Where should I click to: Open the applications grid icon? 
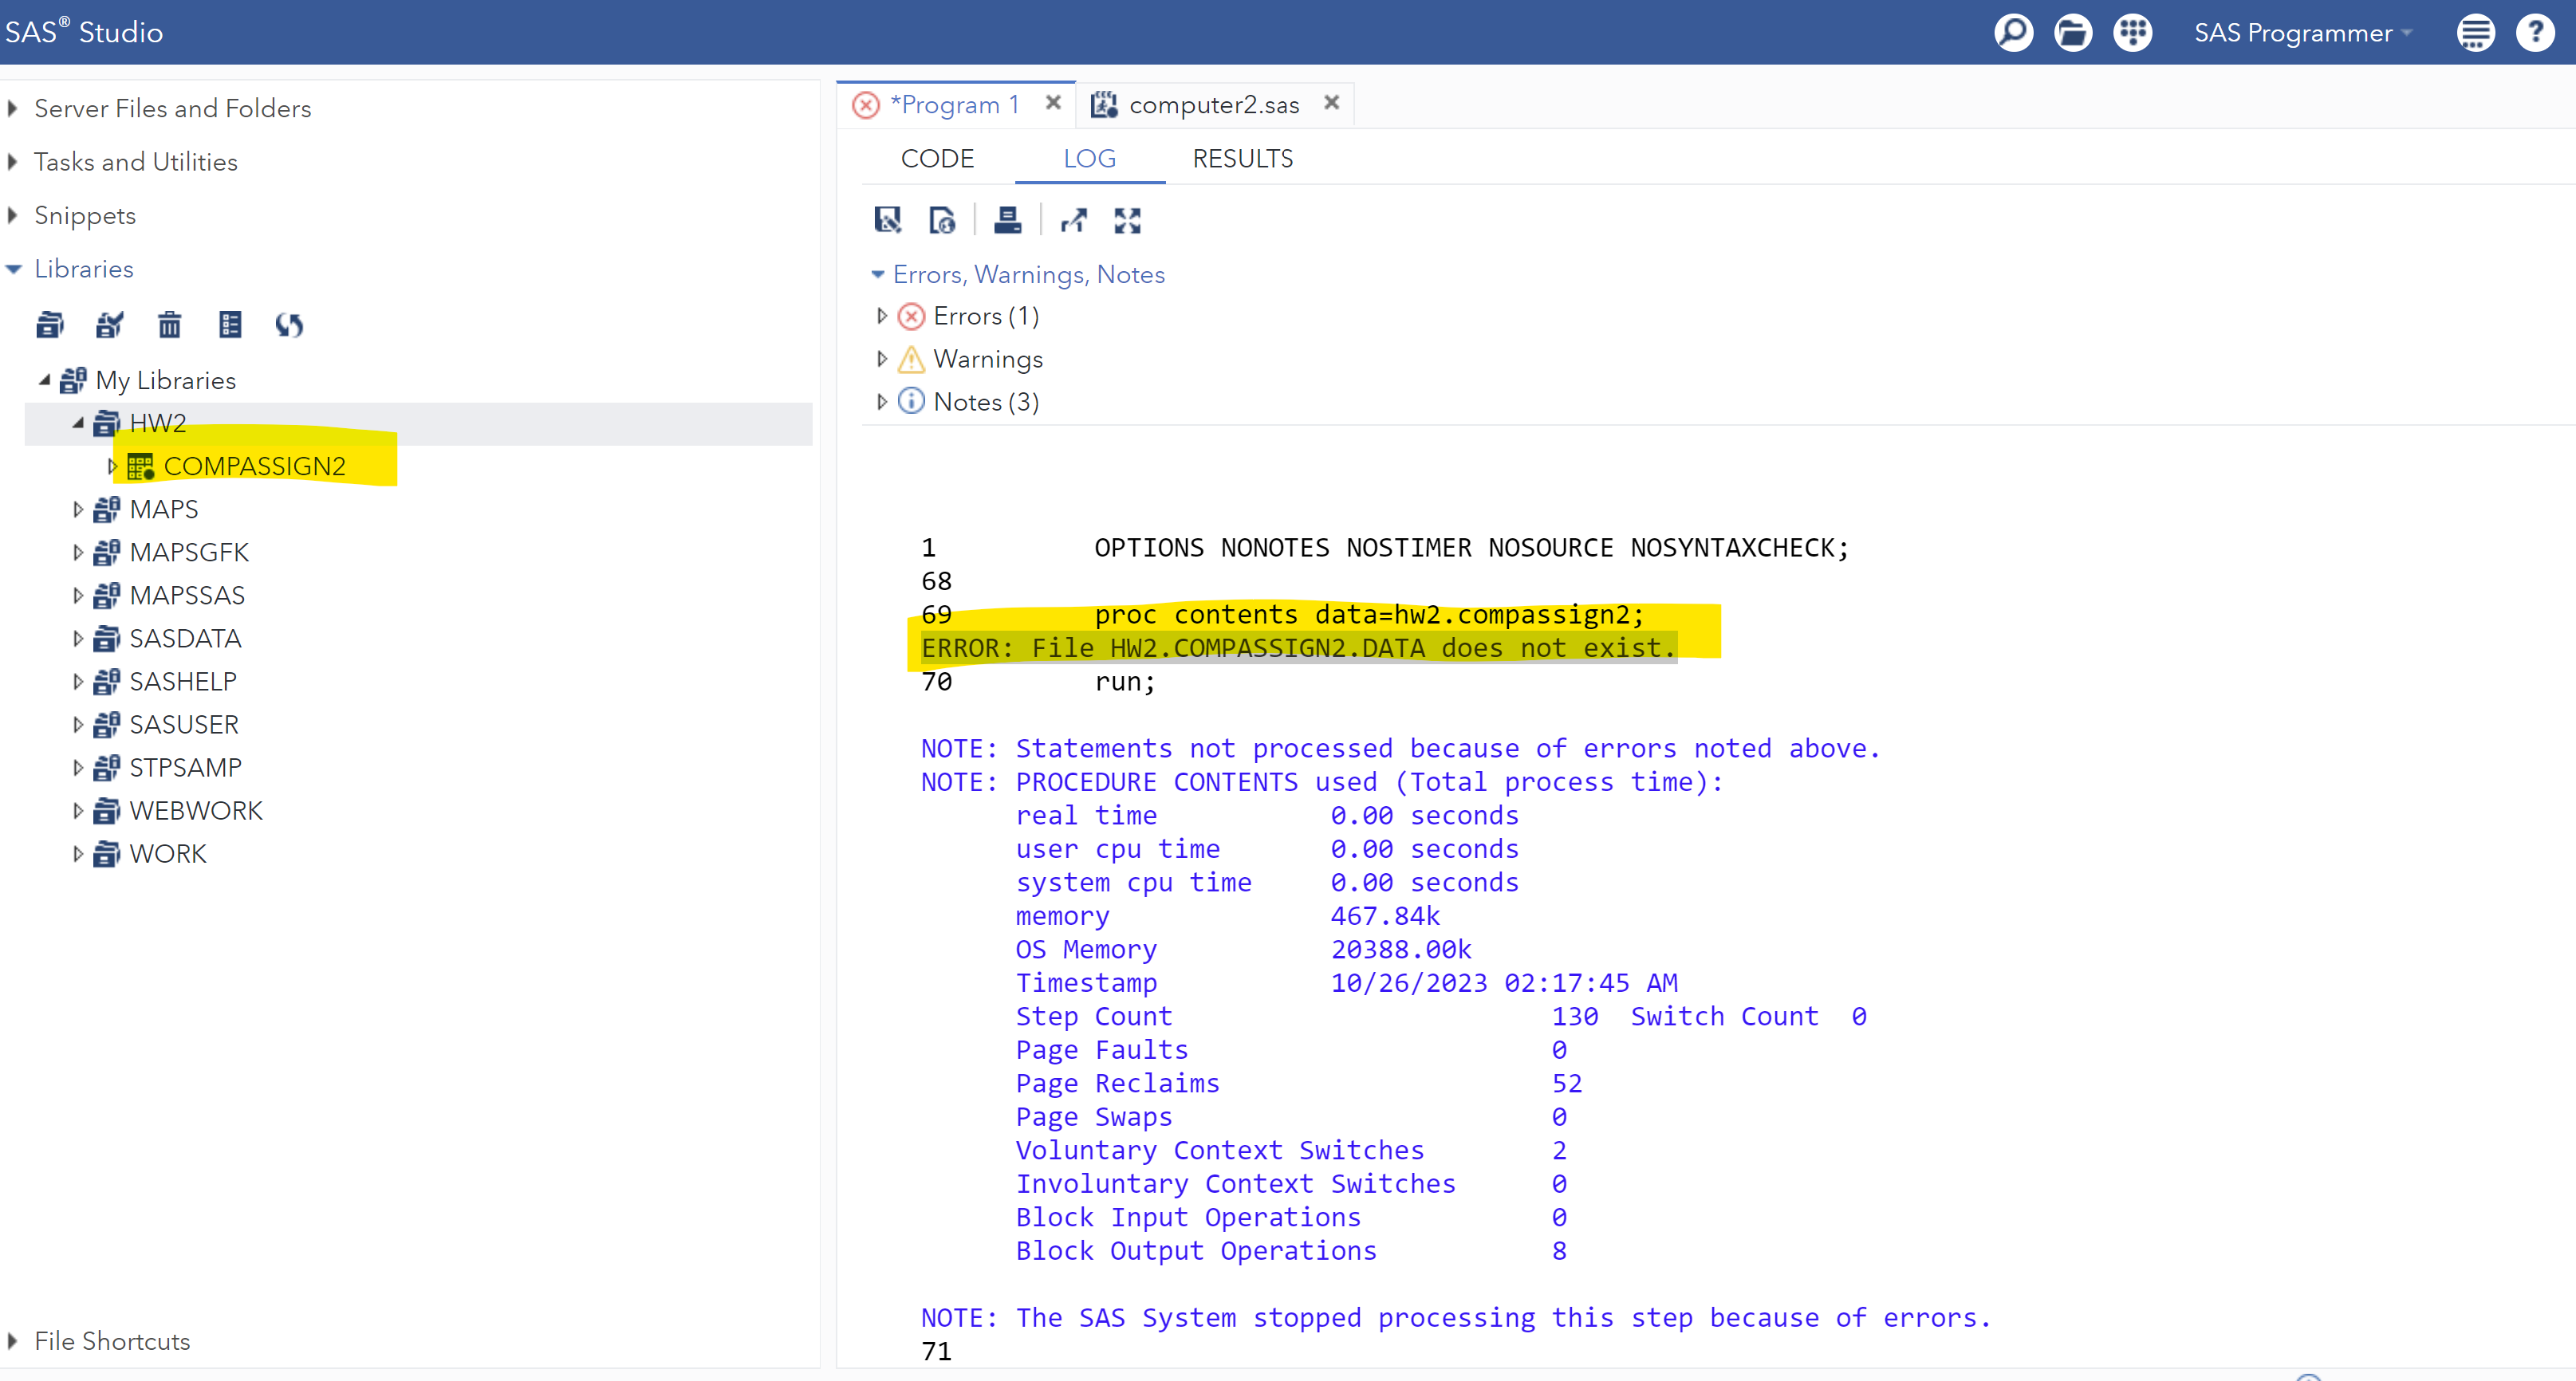pos(2132,32)
